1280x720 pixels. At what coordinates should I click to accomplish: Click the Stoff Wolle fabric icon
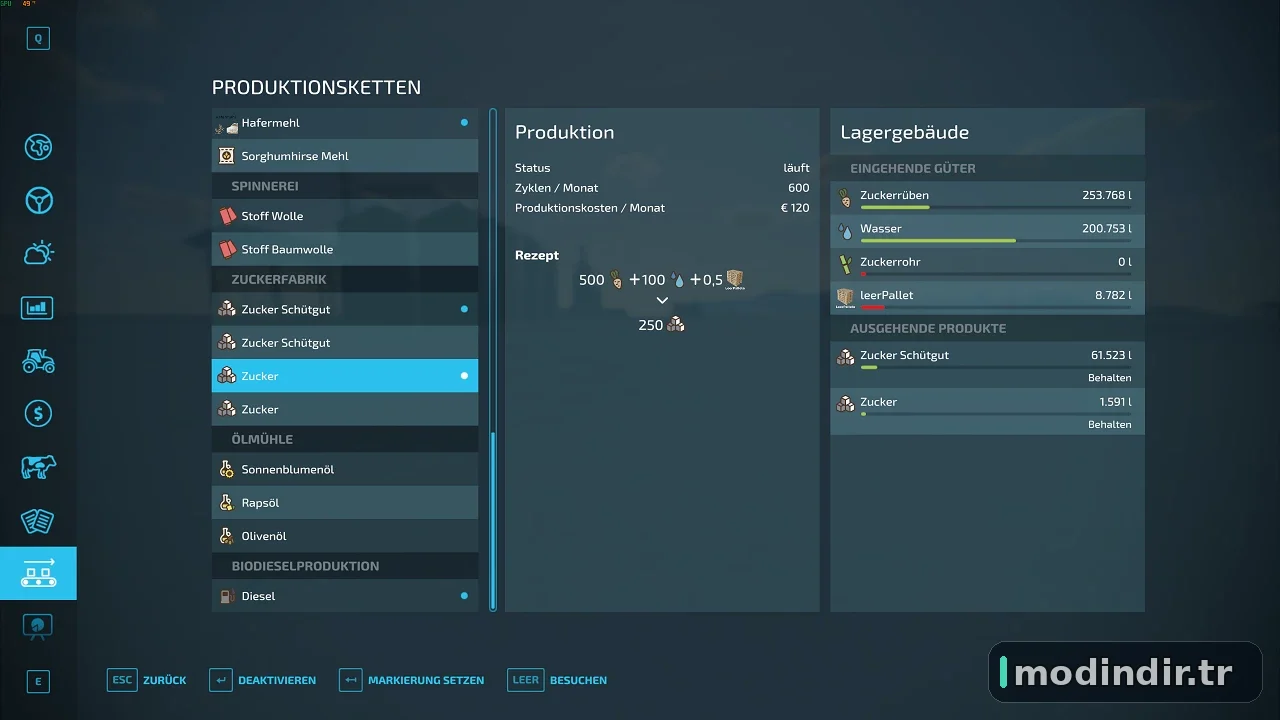point(227,216)
